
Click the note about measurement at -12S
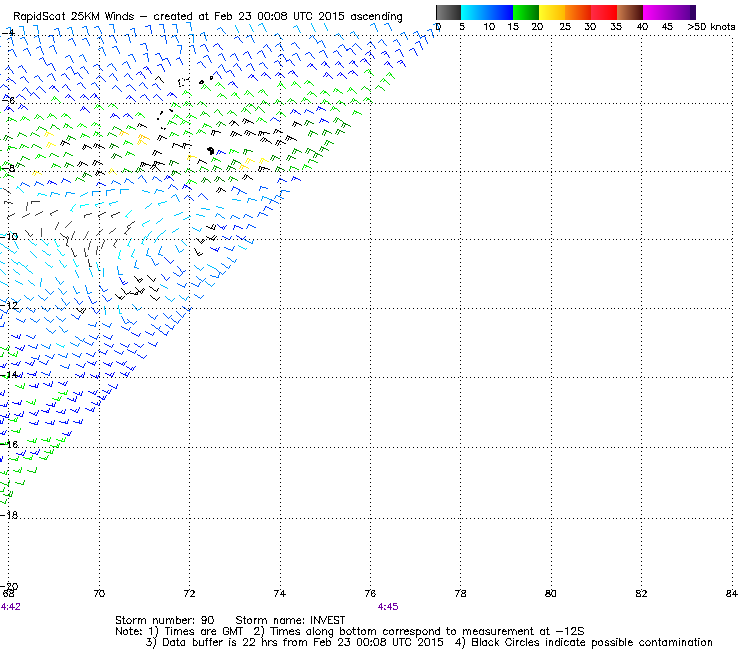point(419,631)
